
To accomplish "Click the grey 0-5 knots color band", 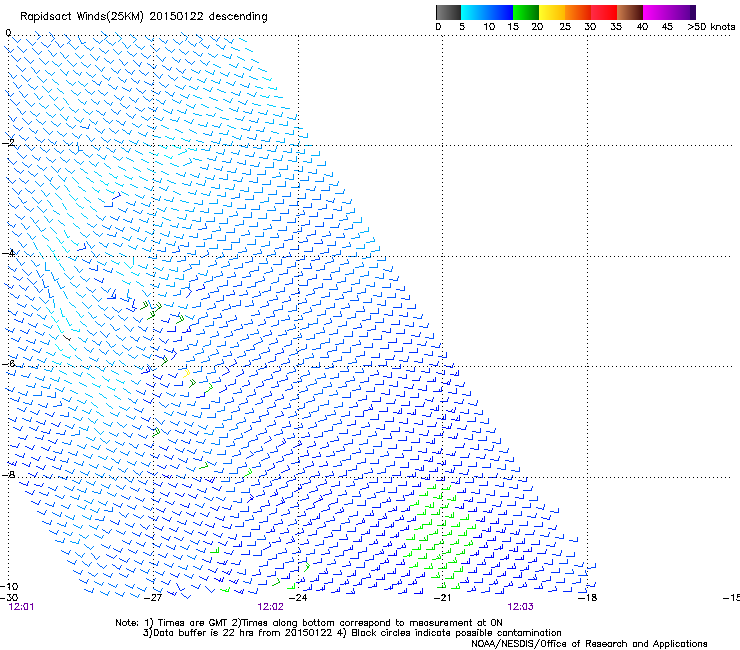I will pyautogui.click(x=448, y=12).
